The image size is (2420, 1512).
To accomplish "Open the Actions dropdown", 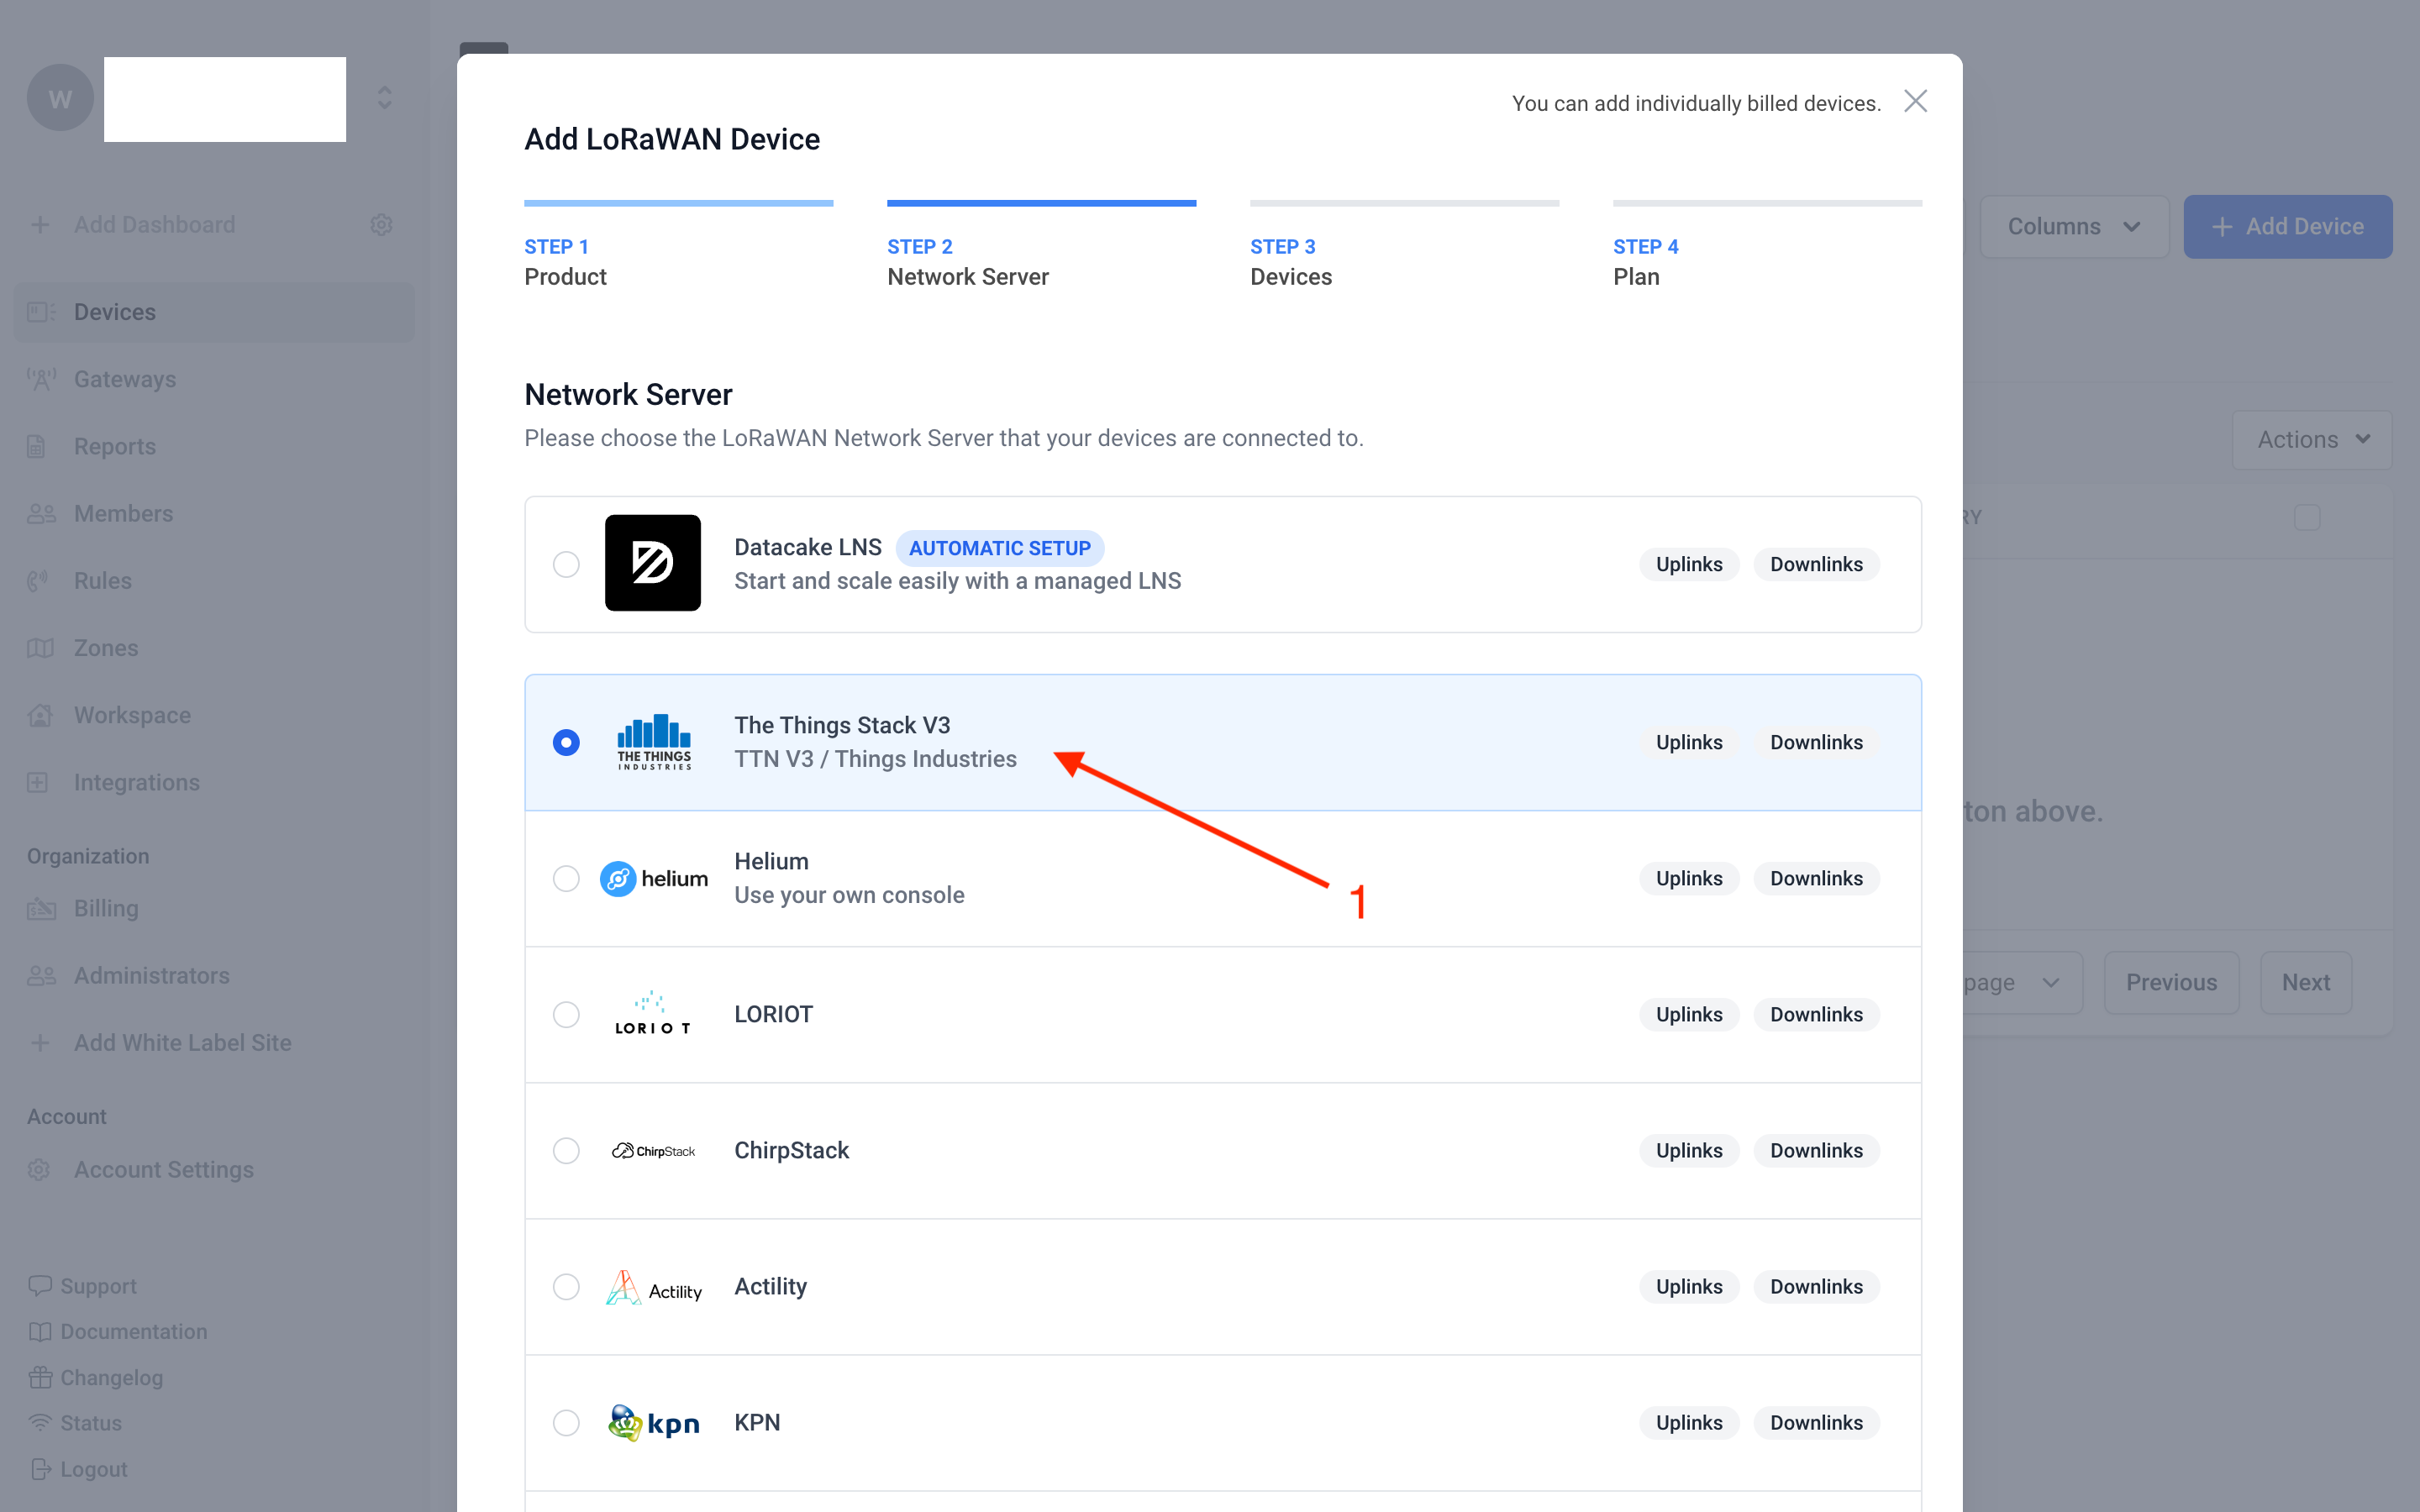I will coord(2312,439).
